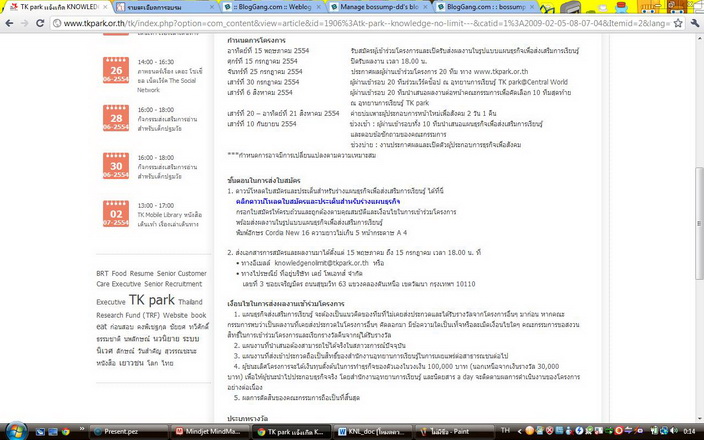Click the 26 June calendar date icon
The width and height of the screenshot is (704, 440).
117,70
